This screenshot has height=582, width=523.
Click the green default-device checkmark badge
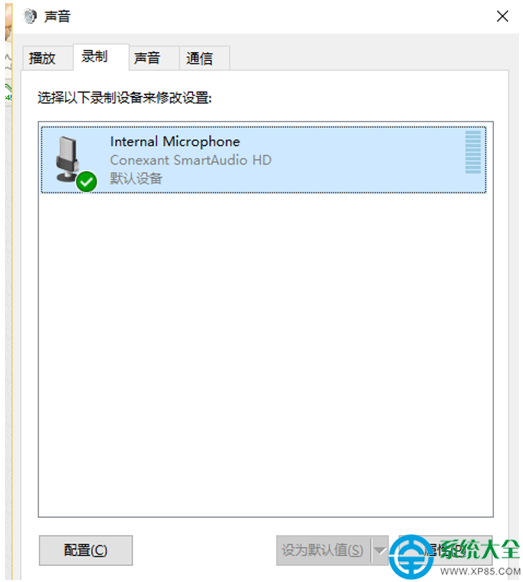[x=86, y=182]
